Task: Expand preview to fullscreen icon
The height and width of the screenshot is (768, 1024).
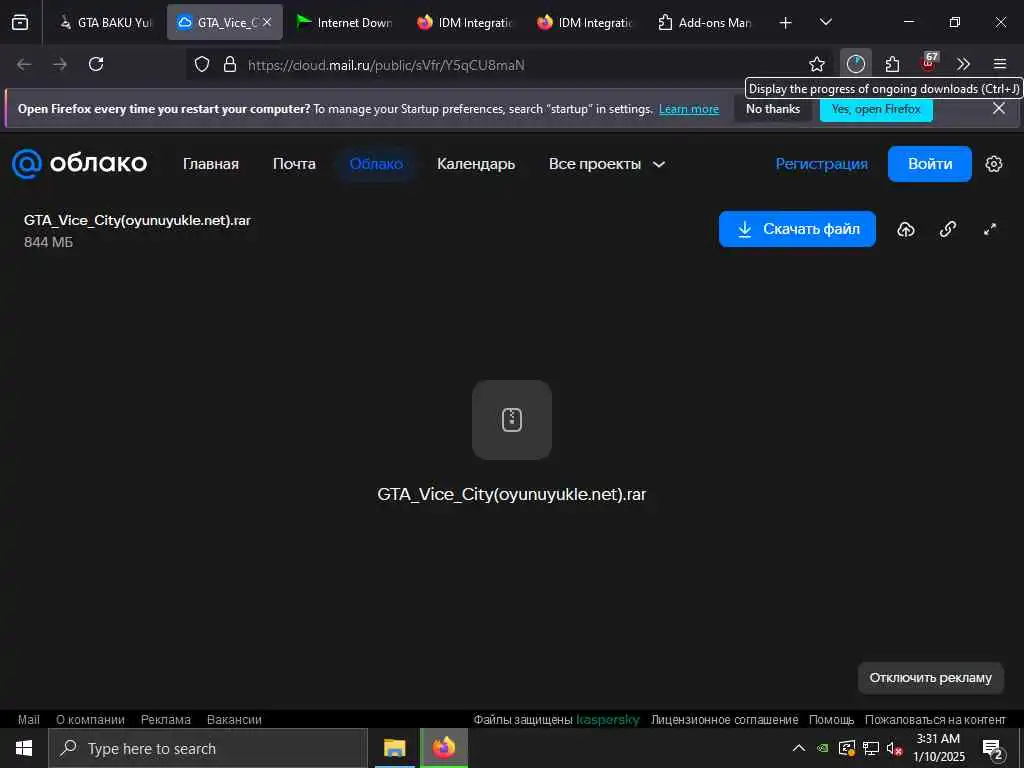Action: 990,229
